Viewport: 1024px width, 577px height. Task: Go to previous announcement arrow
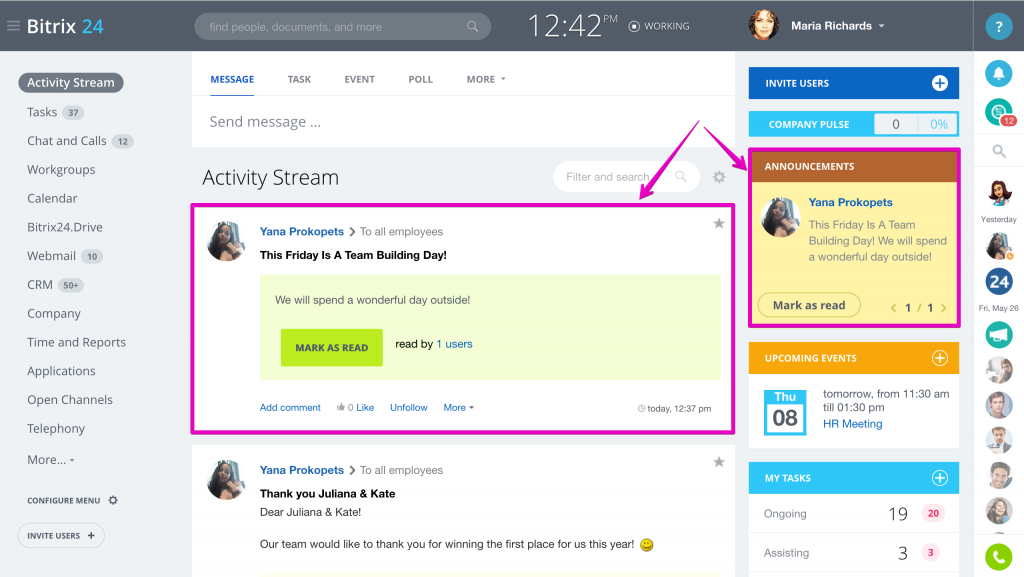(893, 307)
